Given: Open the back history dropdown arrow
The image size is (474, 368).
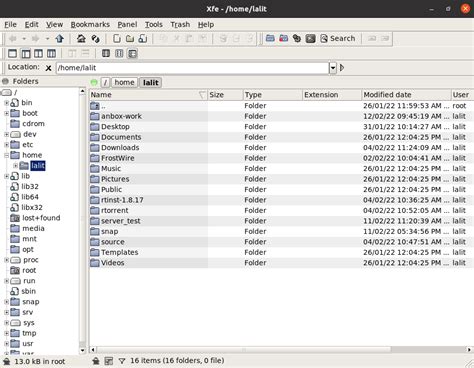Looking at the screenshot, I should point(24,39).
